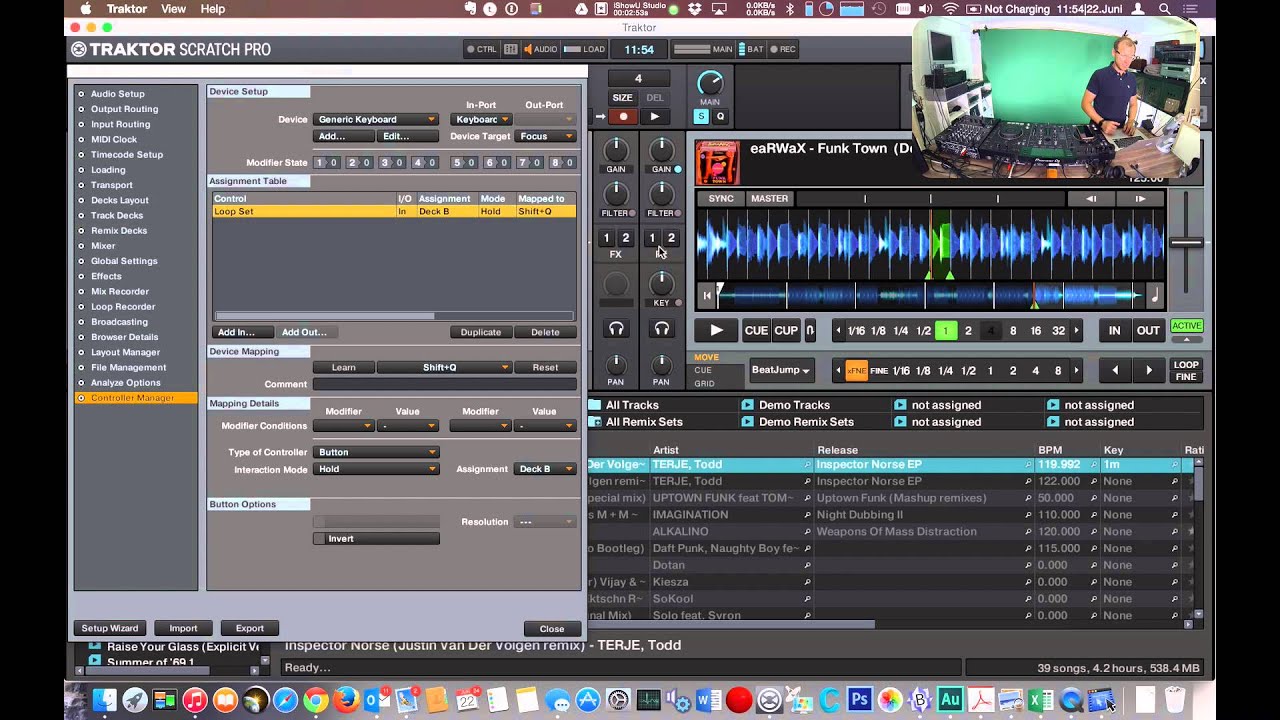The height and width of the screenshot is (720, 1280).
Task: Click the Setup Wizard button
Action: 110,628
